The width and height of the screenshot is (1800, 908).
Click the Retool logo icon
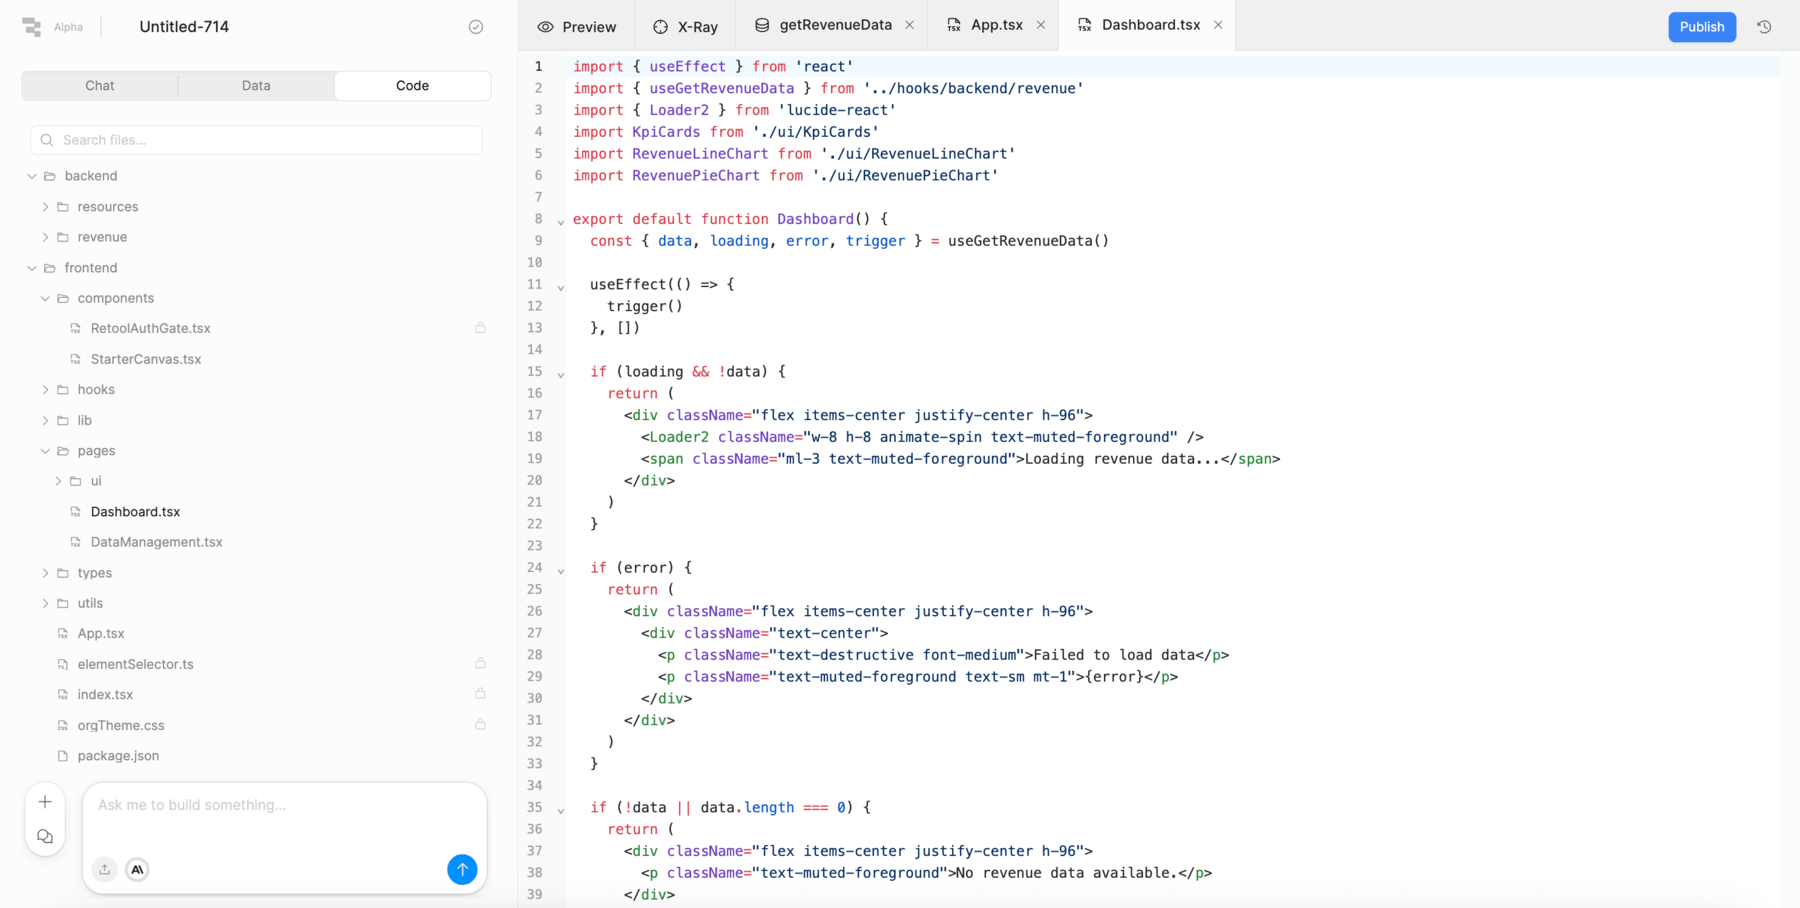[32, 27]
